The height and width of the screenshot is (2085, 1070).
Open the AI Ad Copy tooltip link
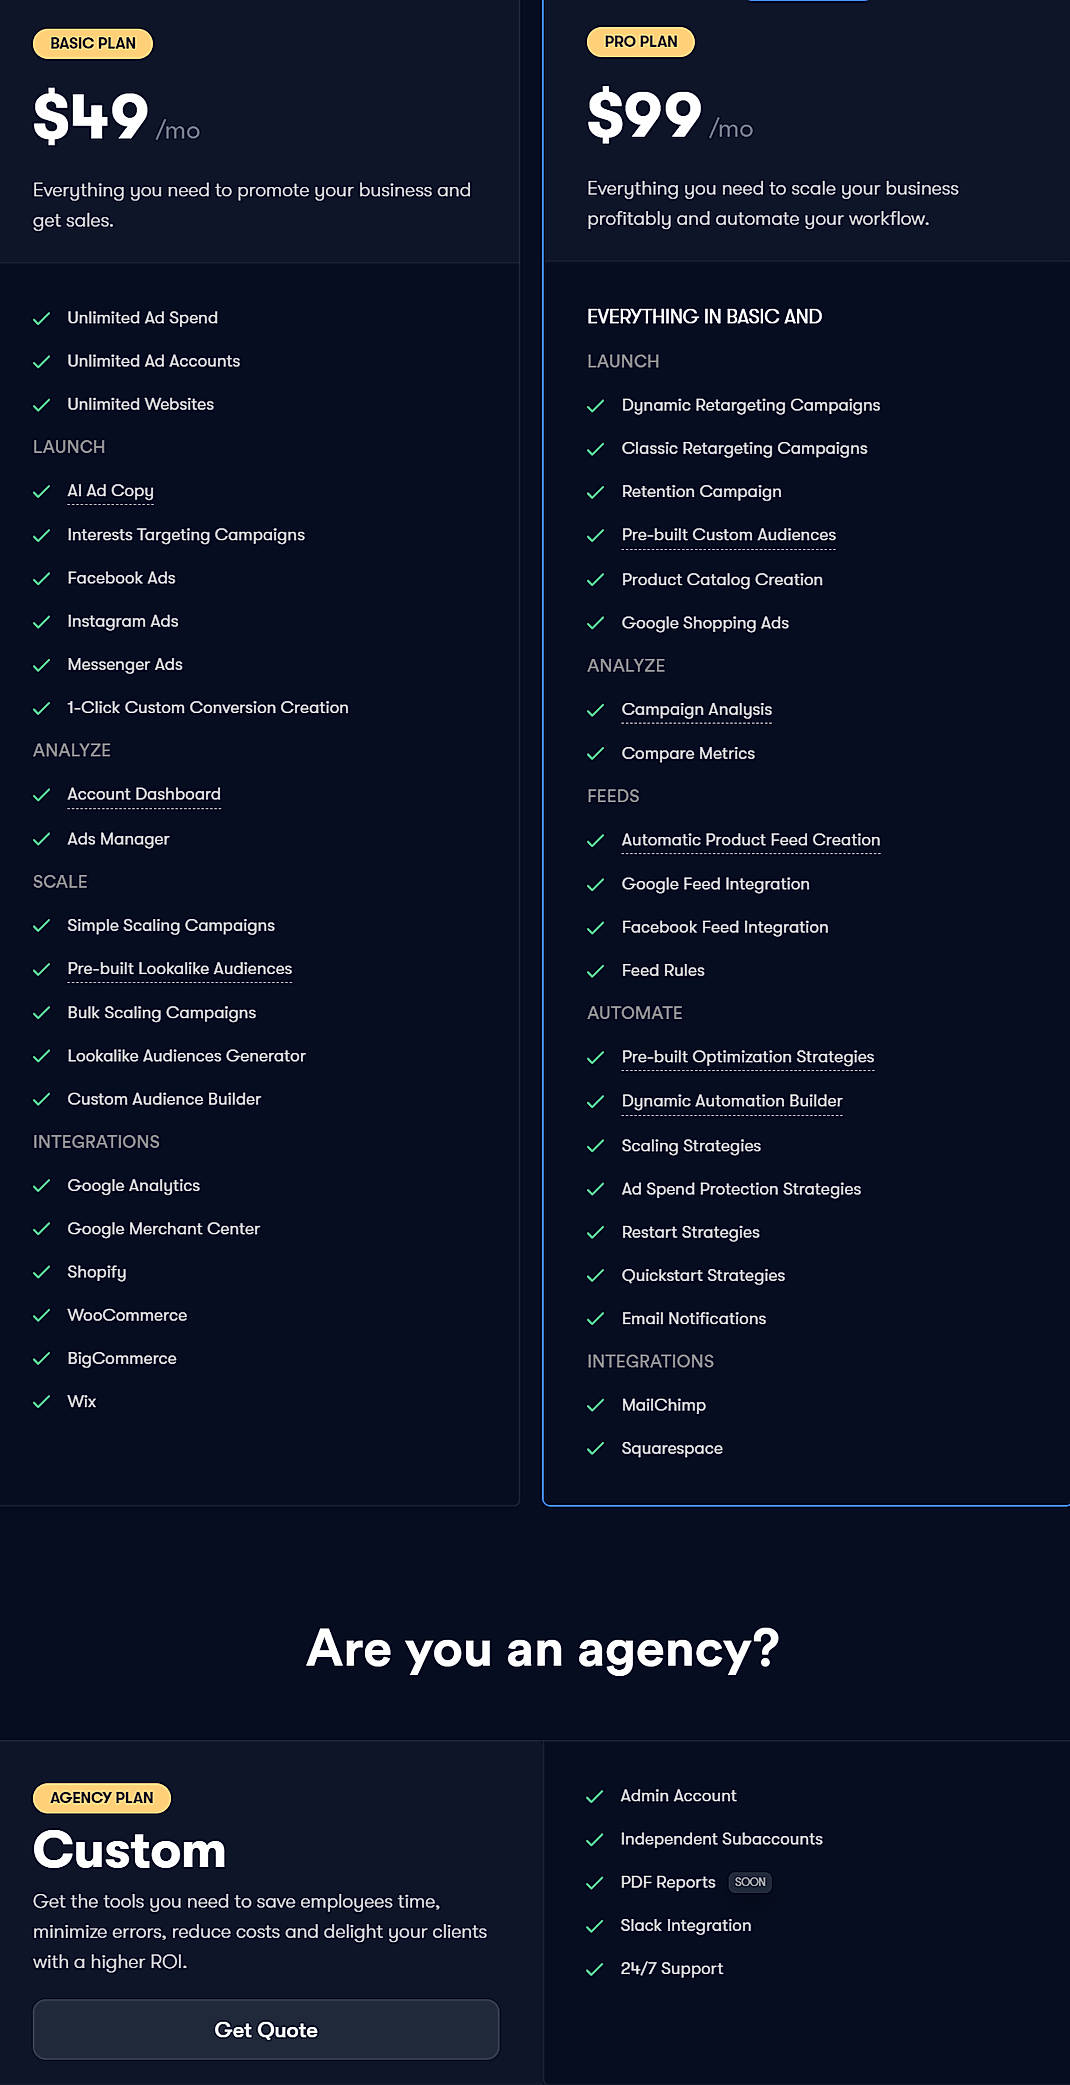[x=110, y=491]
